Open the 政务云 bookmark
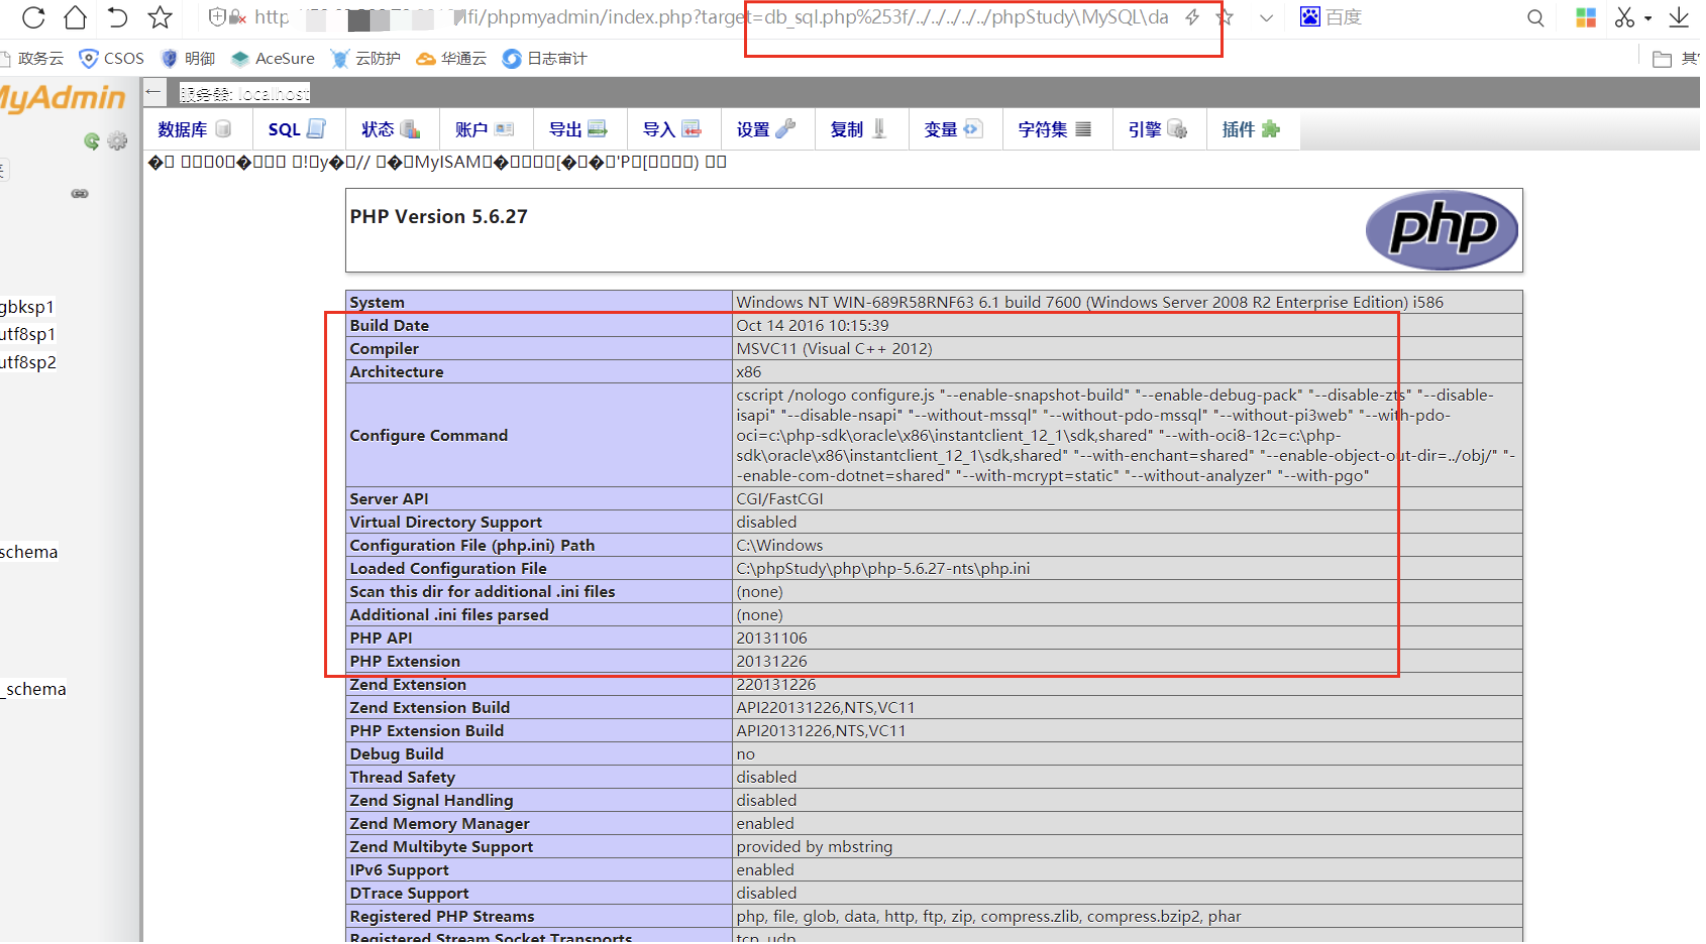The width and height of the screenshot is (1706, 944). (33, 59)
